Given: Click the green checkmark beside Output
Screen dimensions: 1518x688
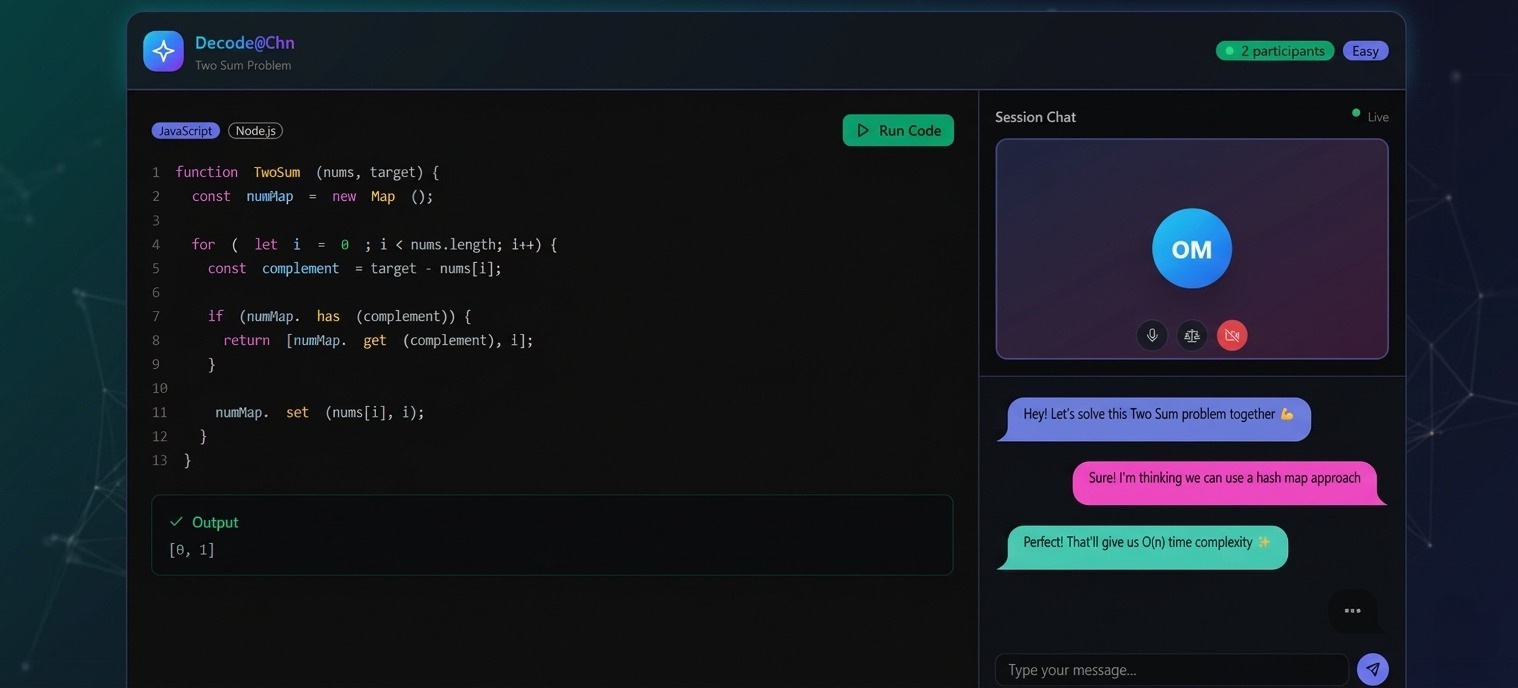Looking at the screenshot, I should [x=177, y=522].
